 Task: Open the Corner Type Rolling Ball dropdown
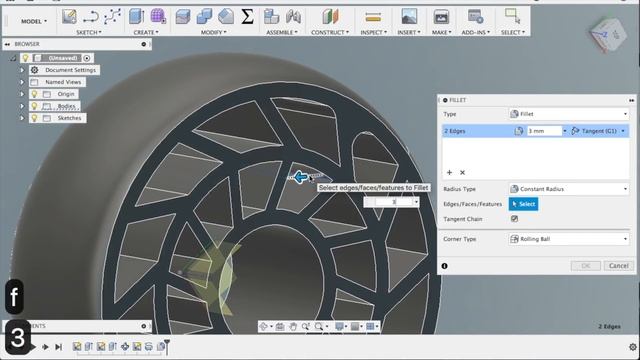point(569,239)
